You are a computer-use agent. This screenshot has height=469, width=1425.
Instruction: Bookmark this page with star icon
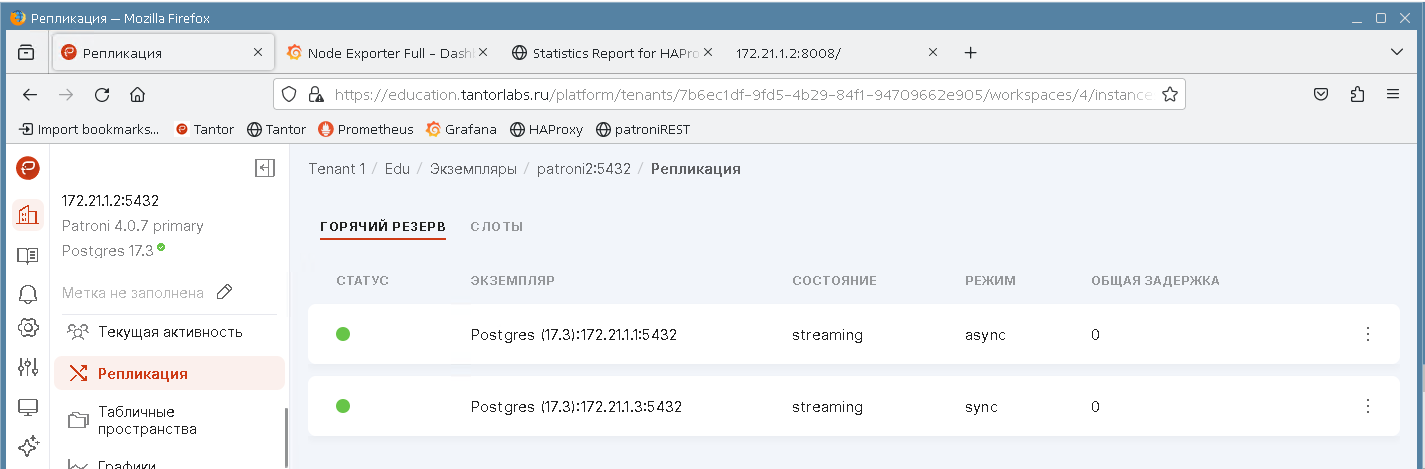pos(1170,94)
